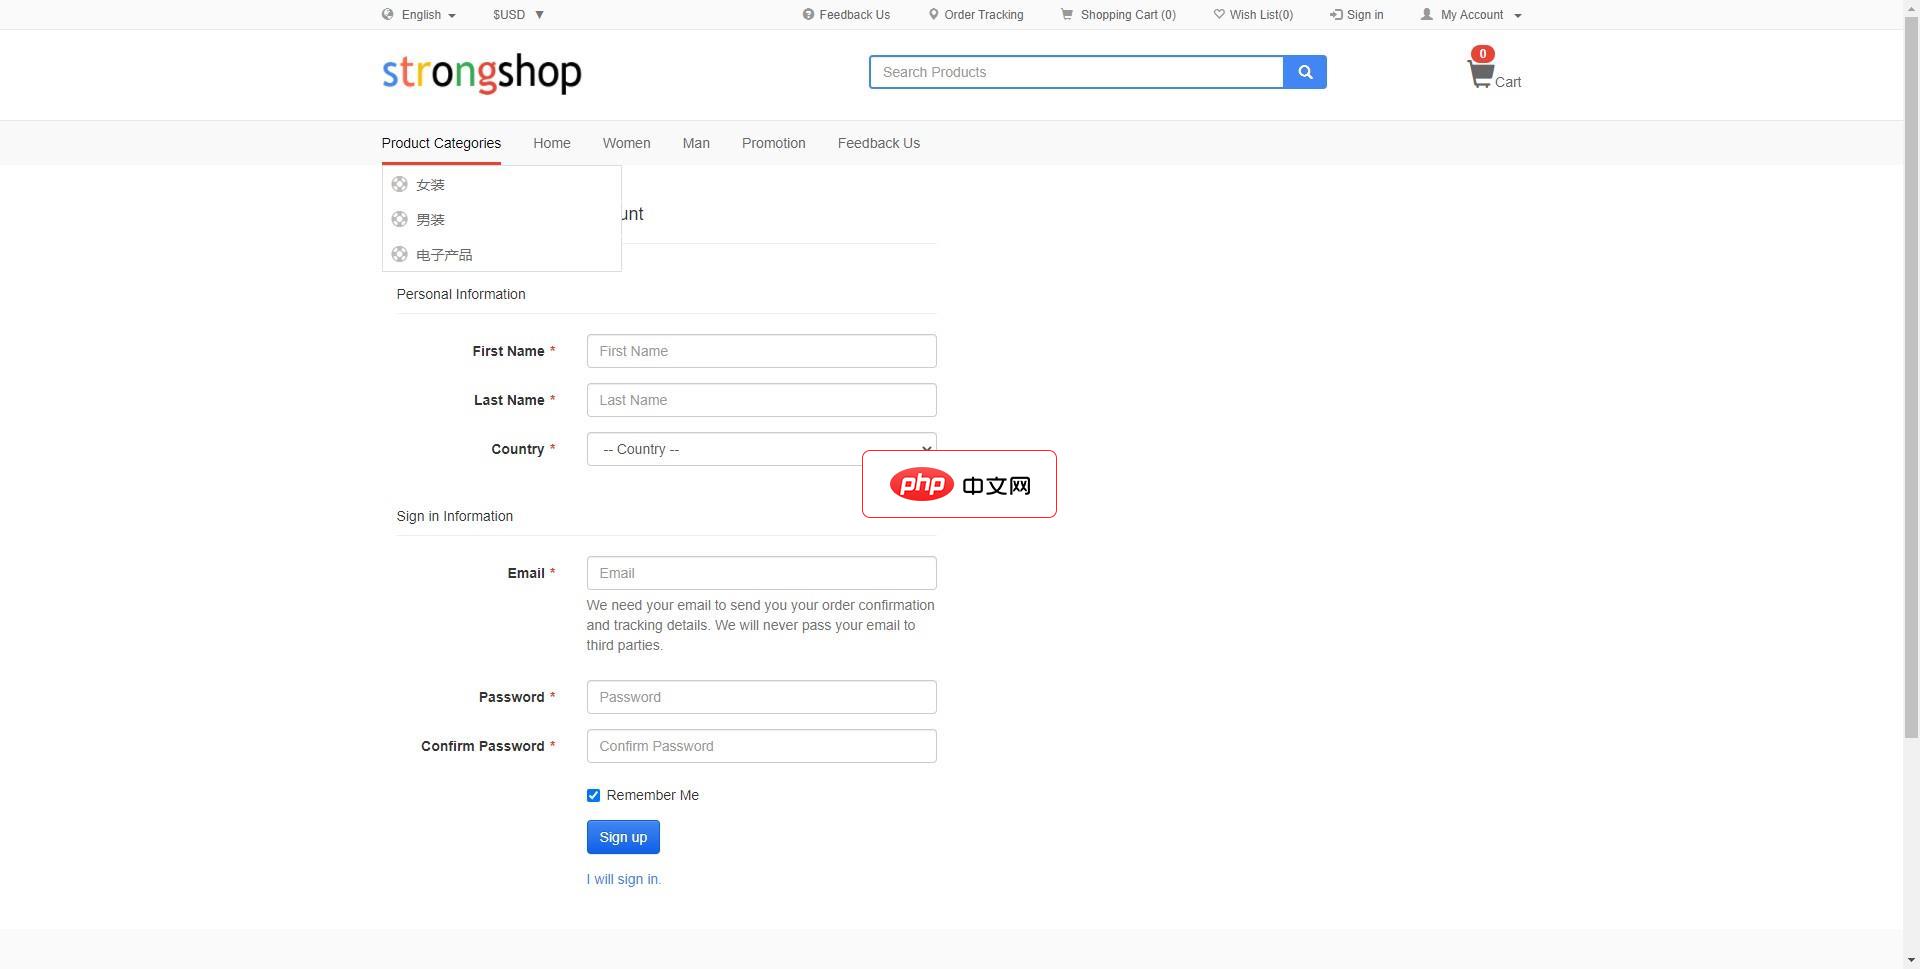Open the Promotion menu item

point(774,143)
